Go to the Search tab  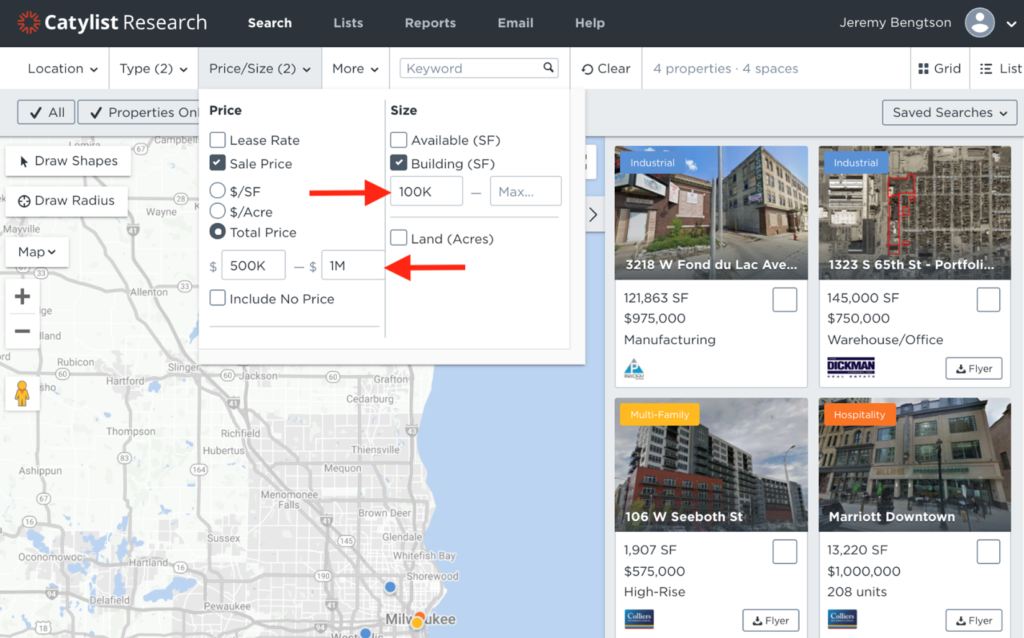[x=270, y=23]
